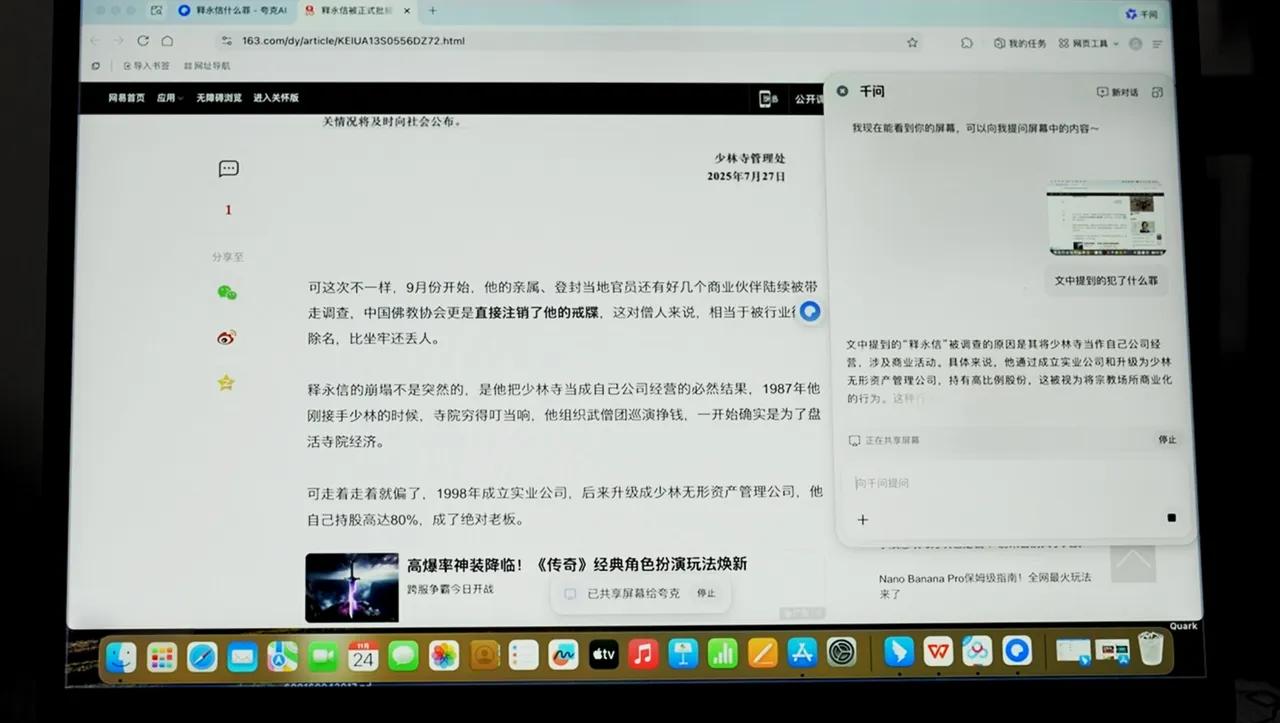Screen dimensions: 1280x723
Task: Click the 少林寺管理处 signature text
Action: click(x=750, y=158)
